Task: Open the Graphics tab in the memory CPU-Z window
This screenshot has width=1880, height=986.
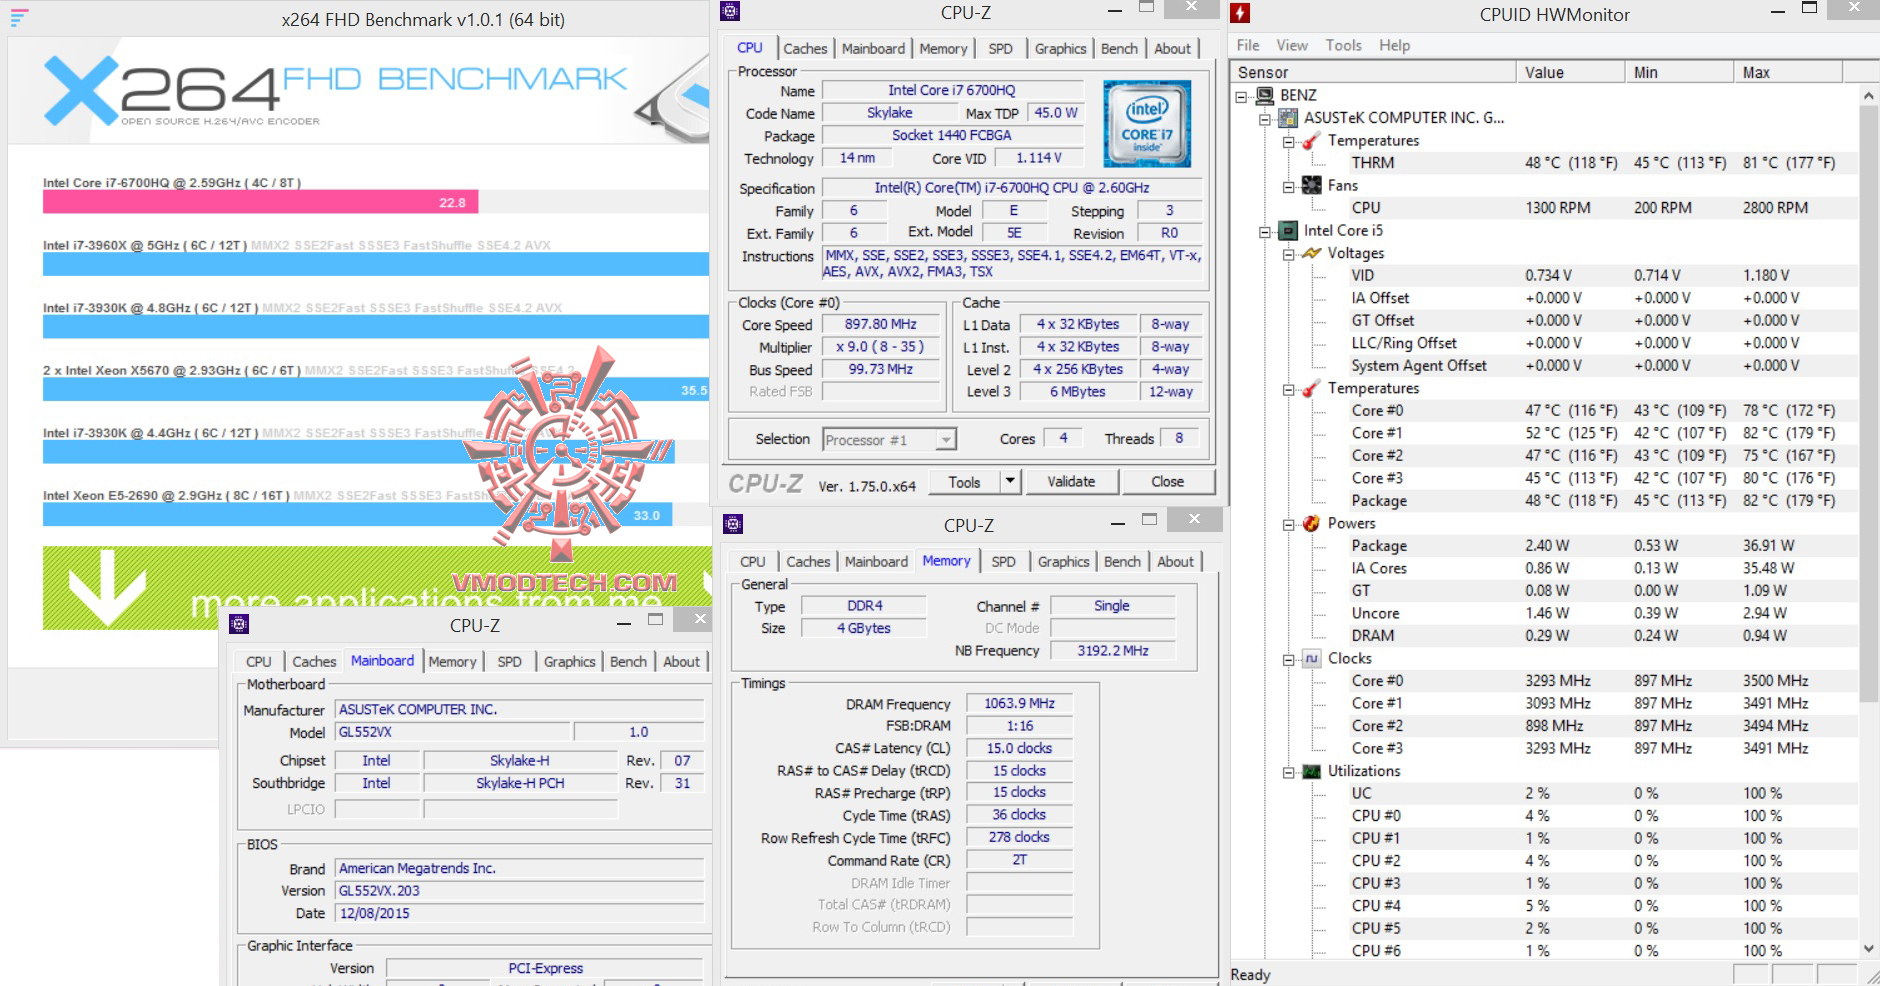Action: point(1063,562)
